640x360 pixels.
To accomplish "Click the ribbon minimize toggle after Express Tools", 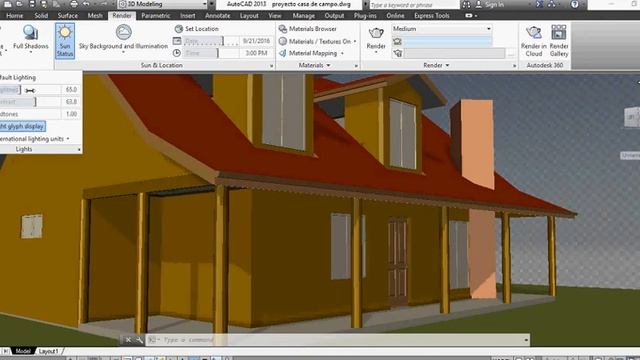I will (x=469, y=16).
